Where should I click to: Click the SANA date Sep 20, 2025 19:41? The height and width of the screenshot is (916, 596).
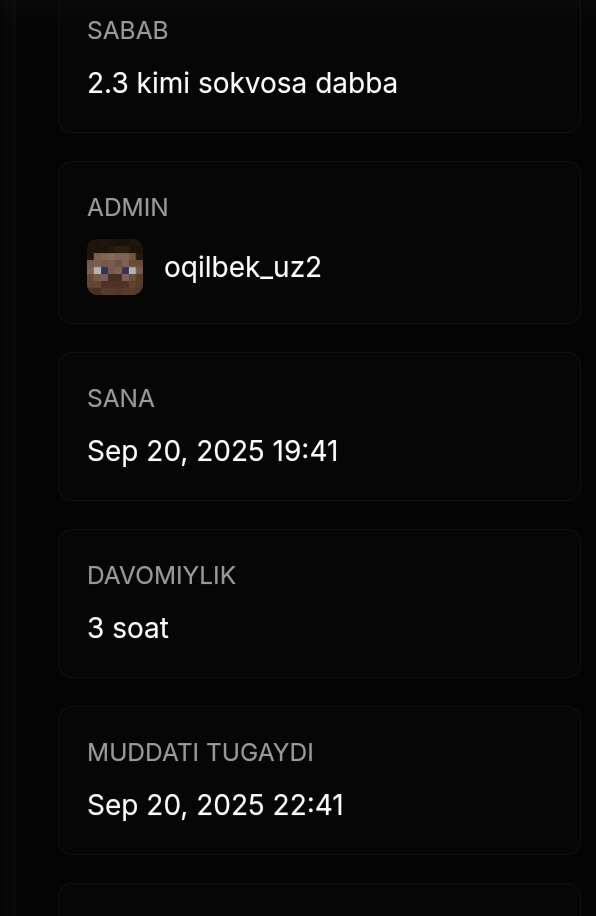pyautogui.click(x=213, y=451)
